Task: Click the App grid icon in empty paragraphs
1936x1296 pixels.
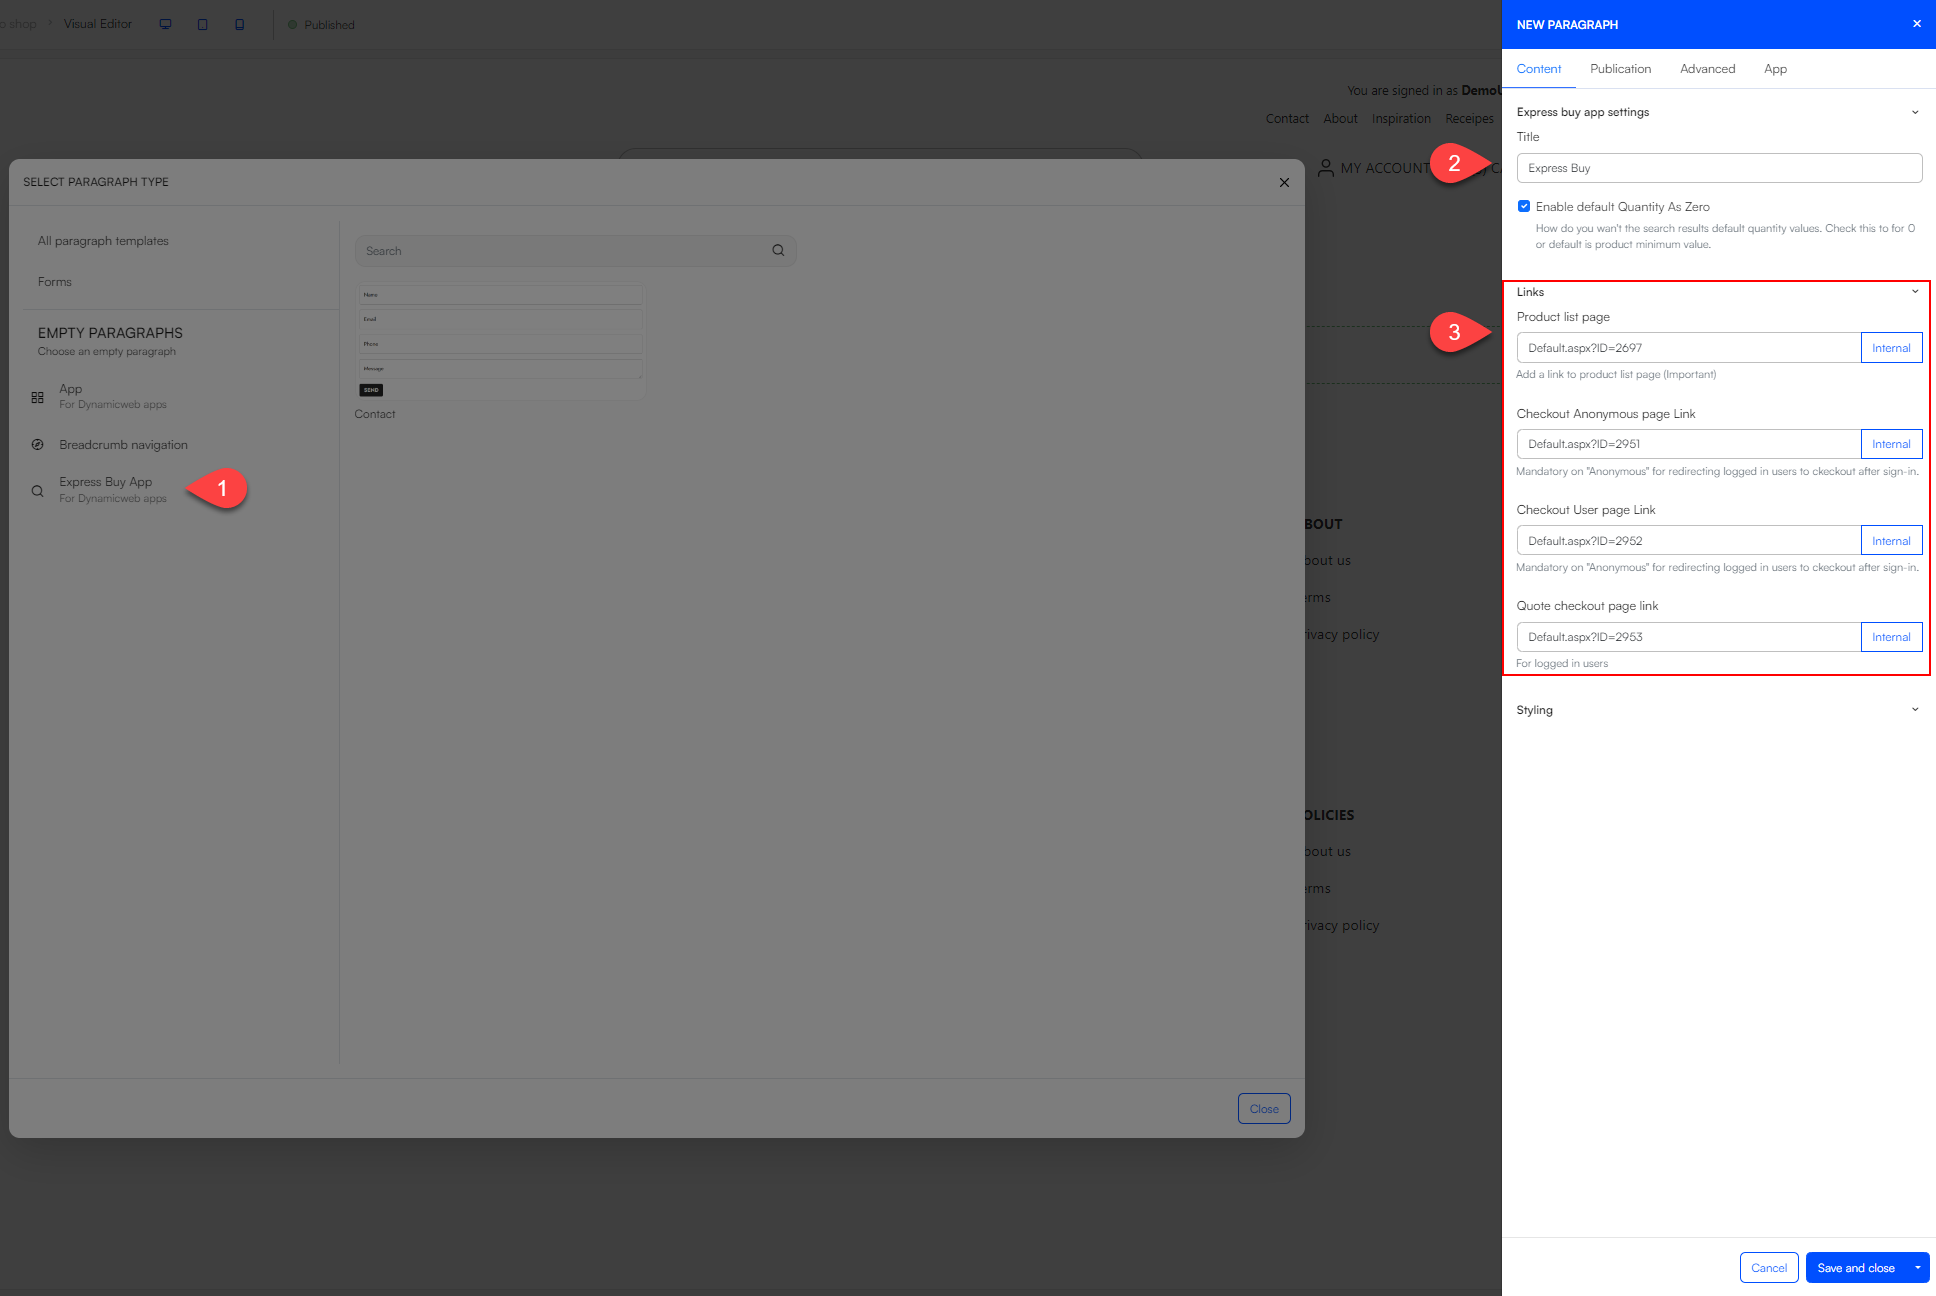Action: point(37,397)
